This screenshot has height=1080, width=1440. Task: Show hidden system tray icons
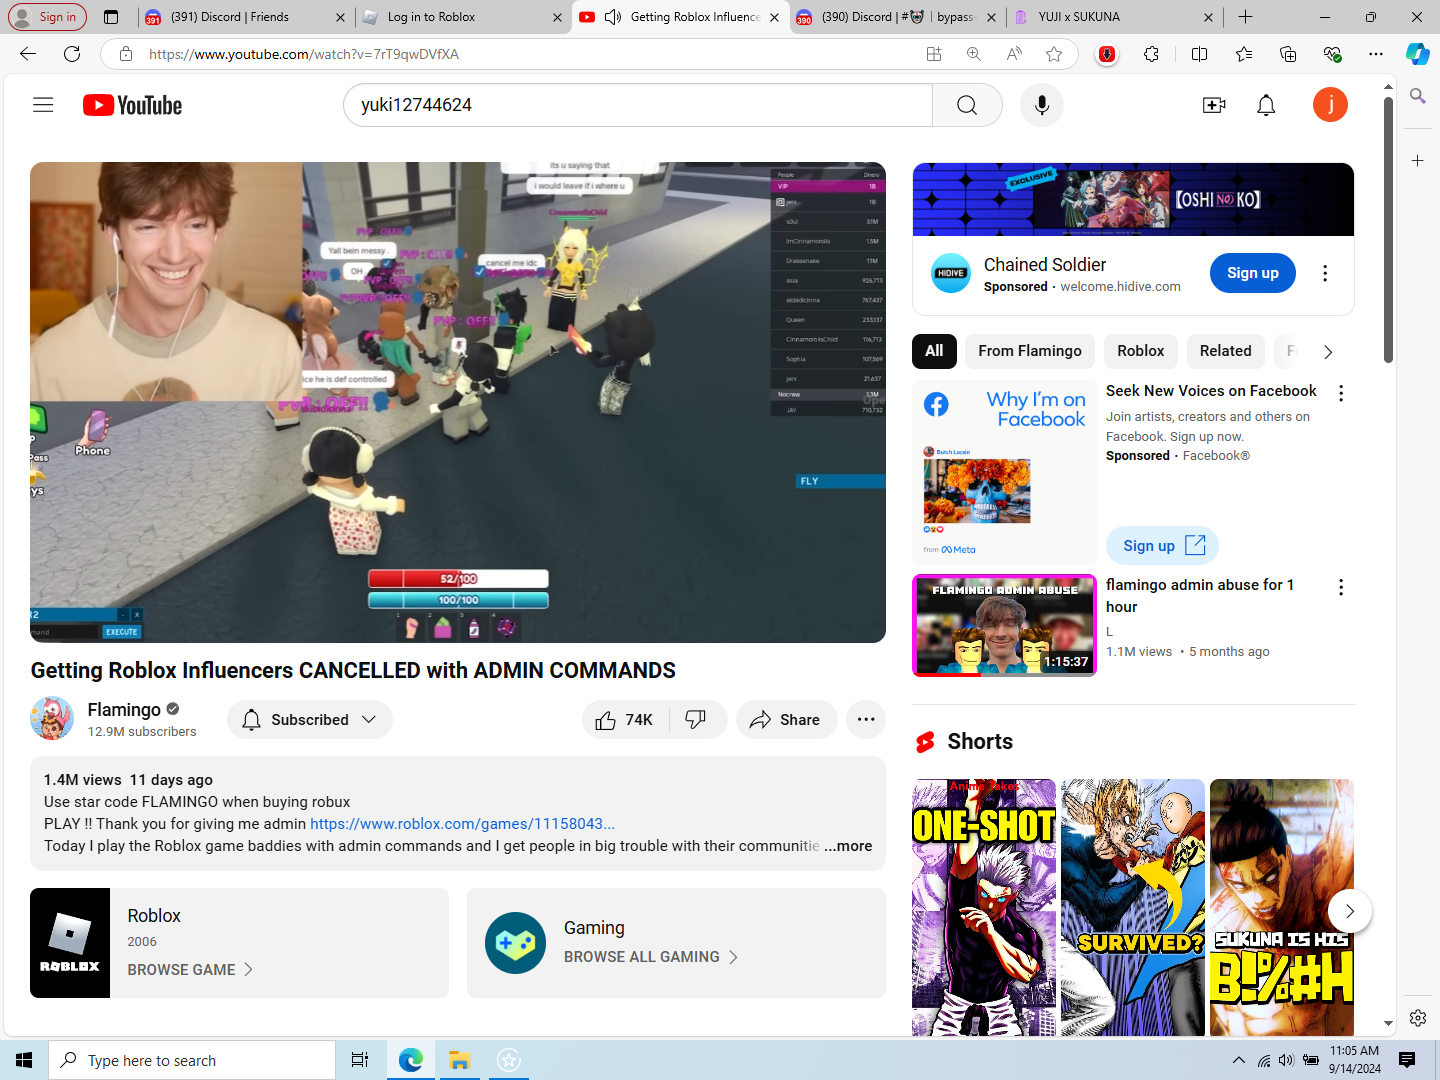1239,1060
